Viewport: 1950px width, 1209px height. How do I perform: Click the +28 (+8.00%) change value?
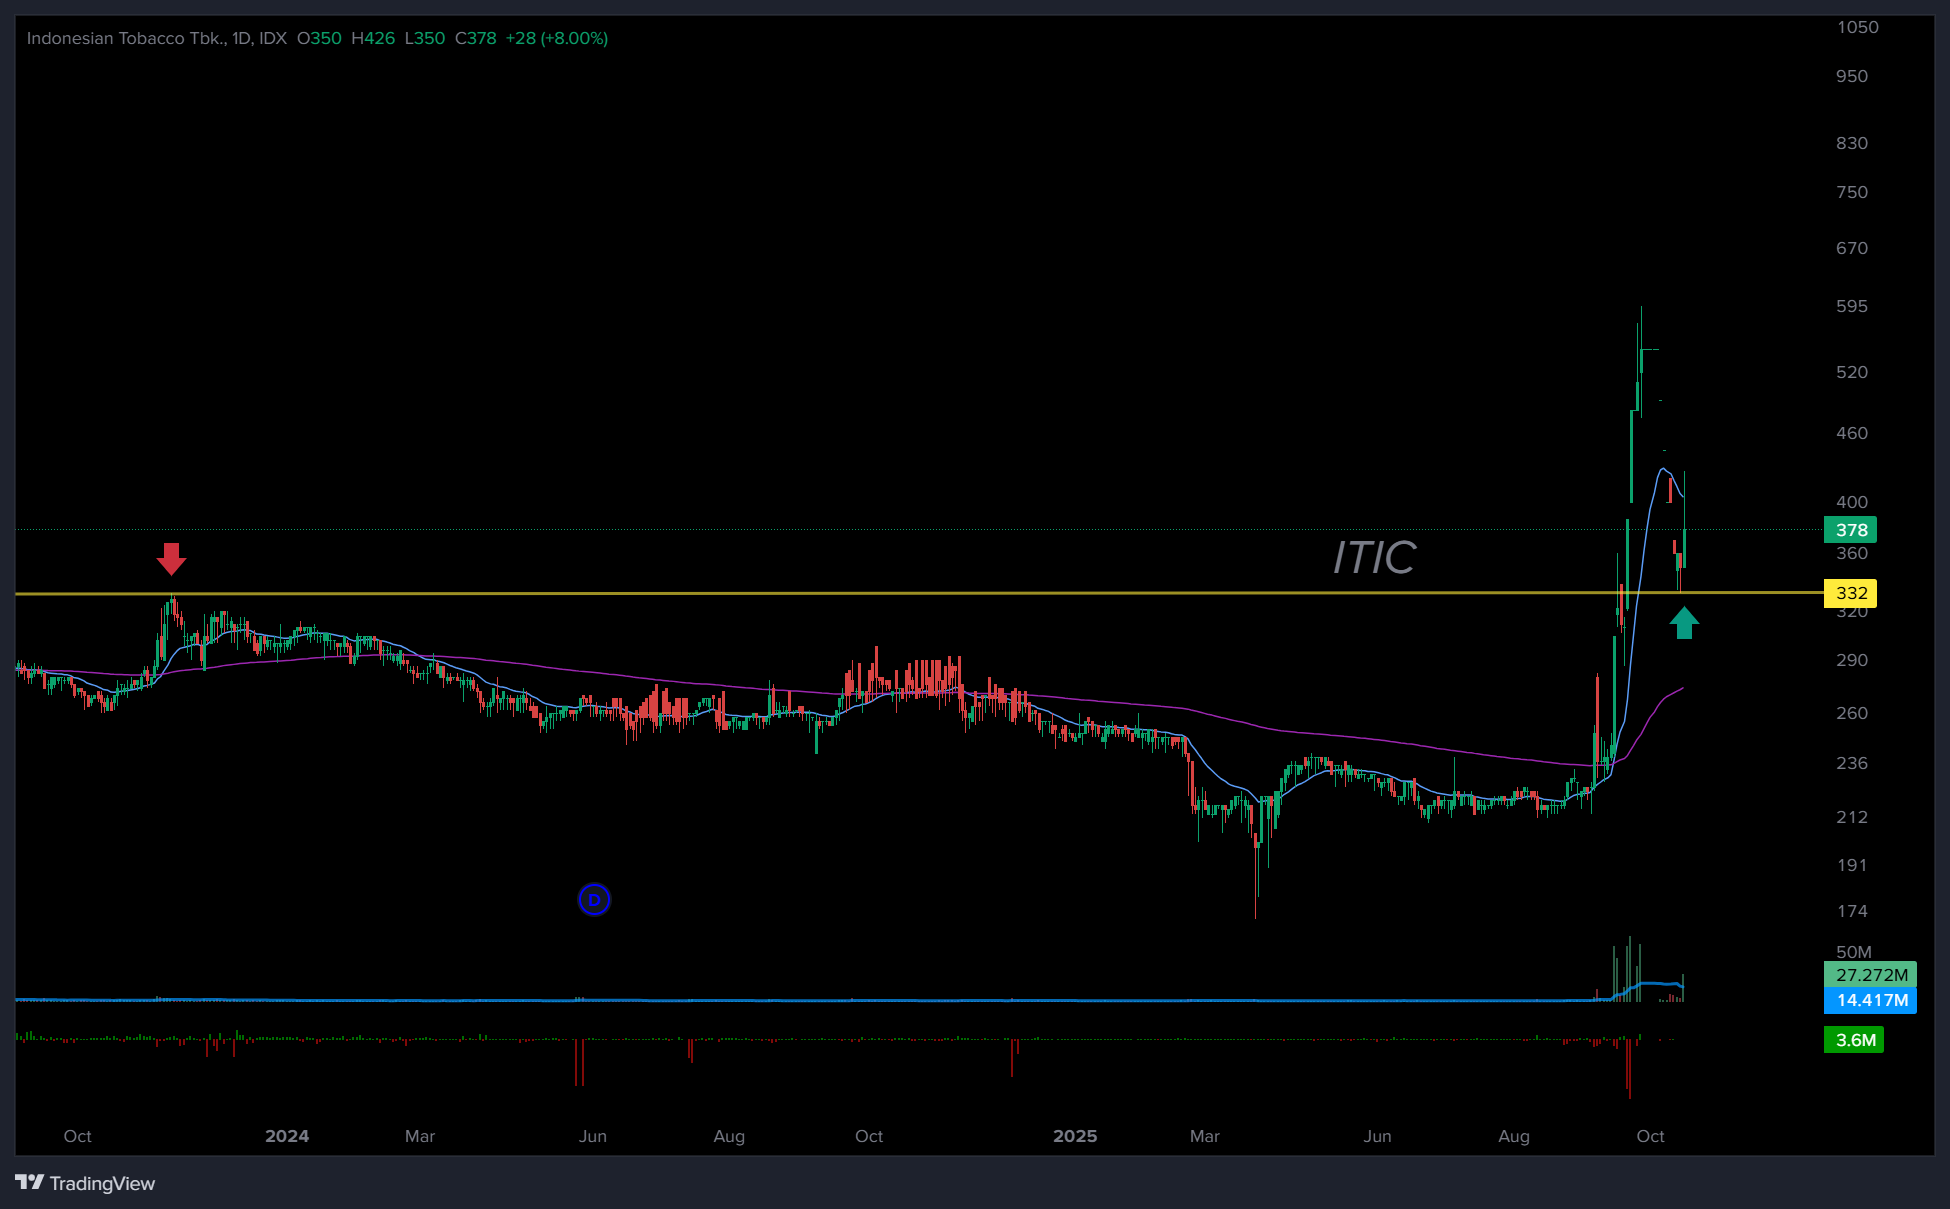pos(556,38)
